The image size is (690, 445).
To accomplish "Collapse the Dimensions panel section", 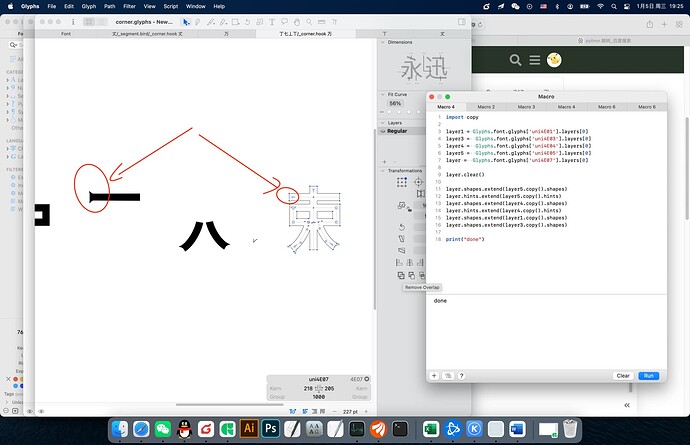I will click(382, 42).
